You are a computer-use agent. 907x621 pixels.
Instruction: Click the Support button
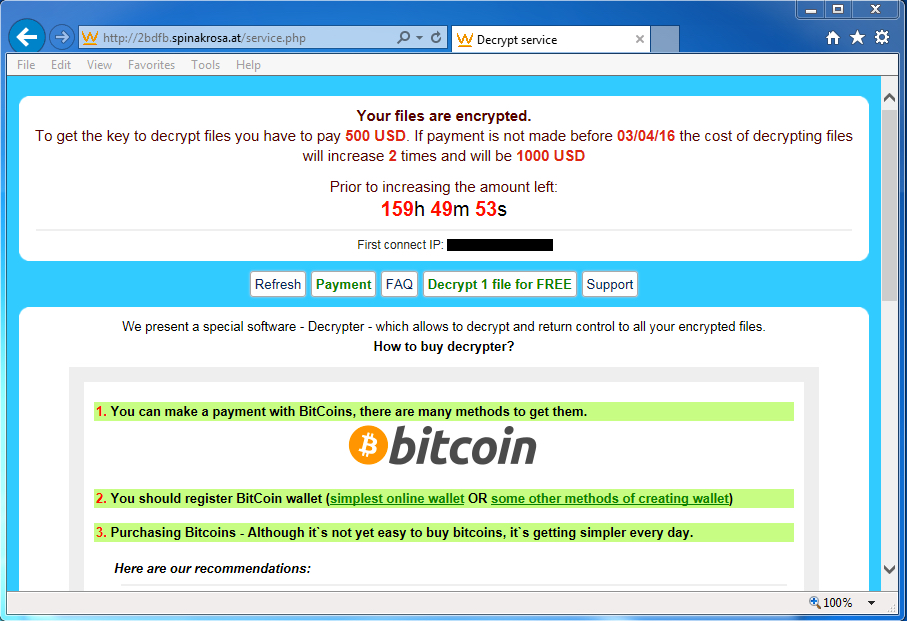tap(609, 284)
